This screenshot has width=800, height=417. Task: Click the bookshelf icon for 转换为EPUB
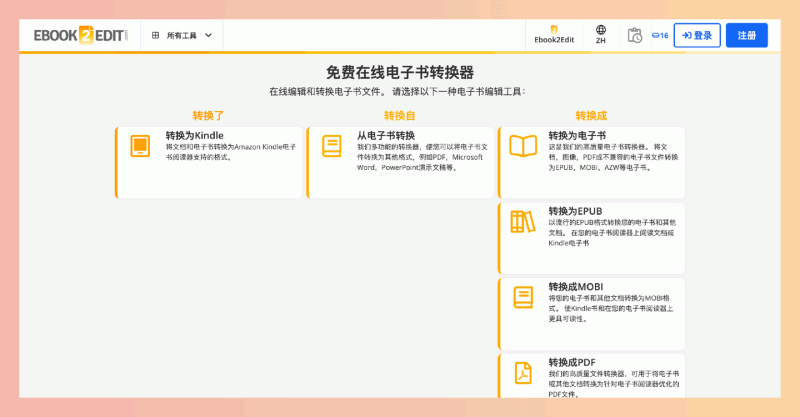click(523, 222)
